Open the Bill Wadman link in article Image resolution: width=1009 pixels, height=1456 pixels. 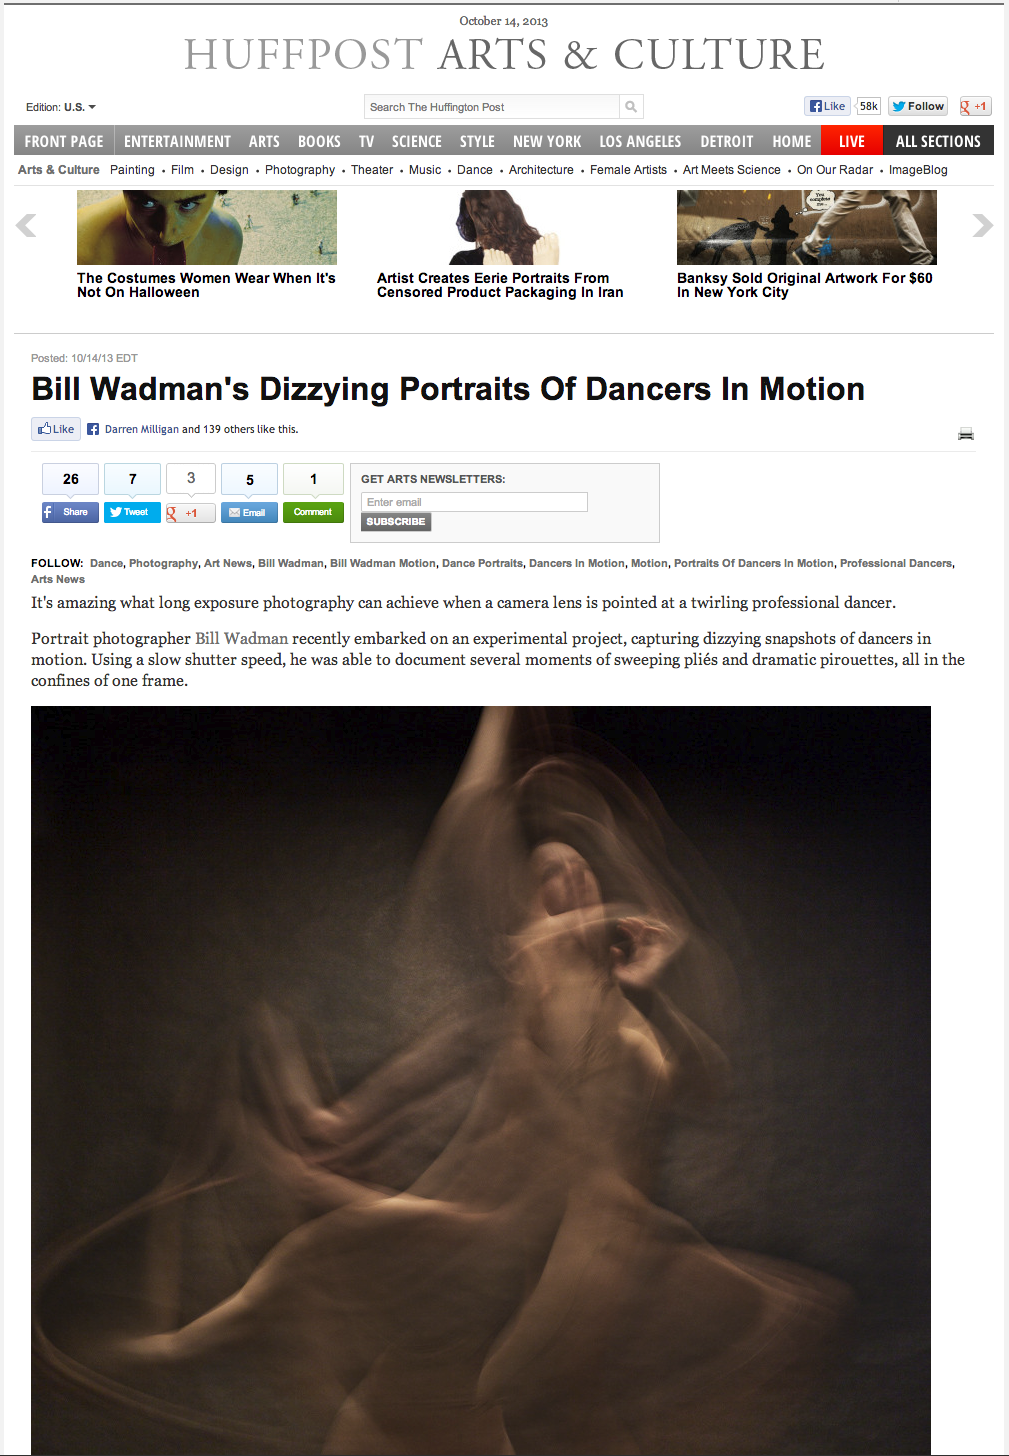pos(241,638)
